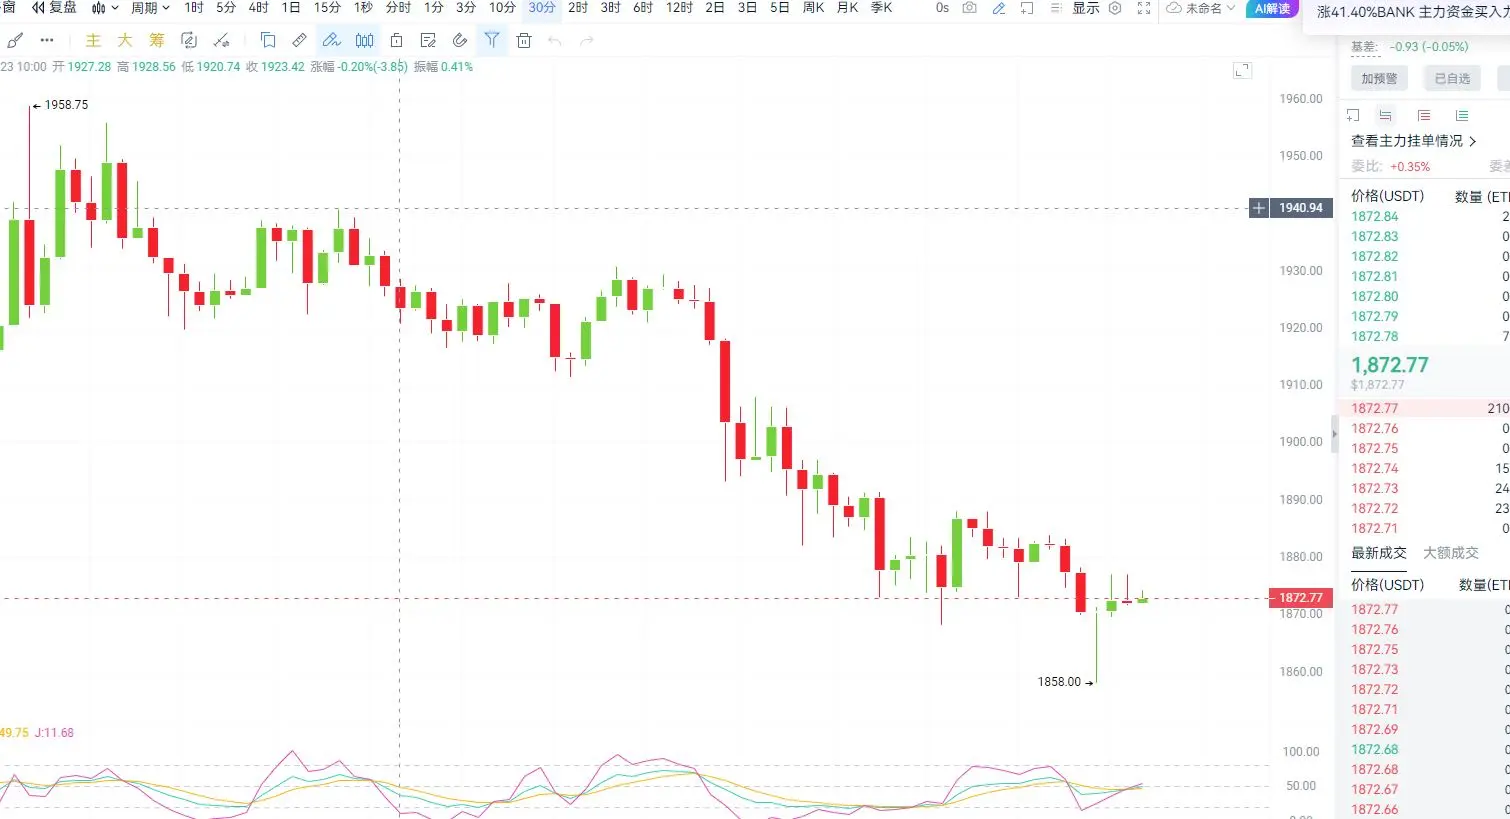Toggle the 大 large-order indicator

[x=125, y=41]
